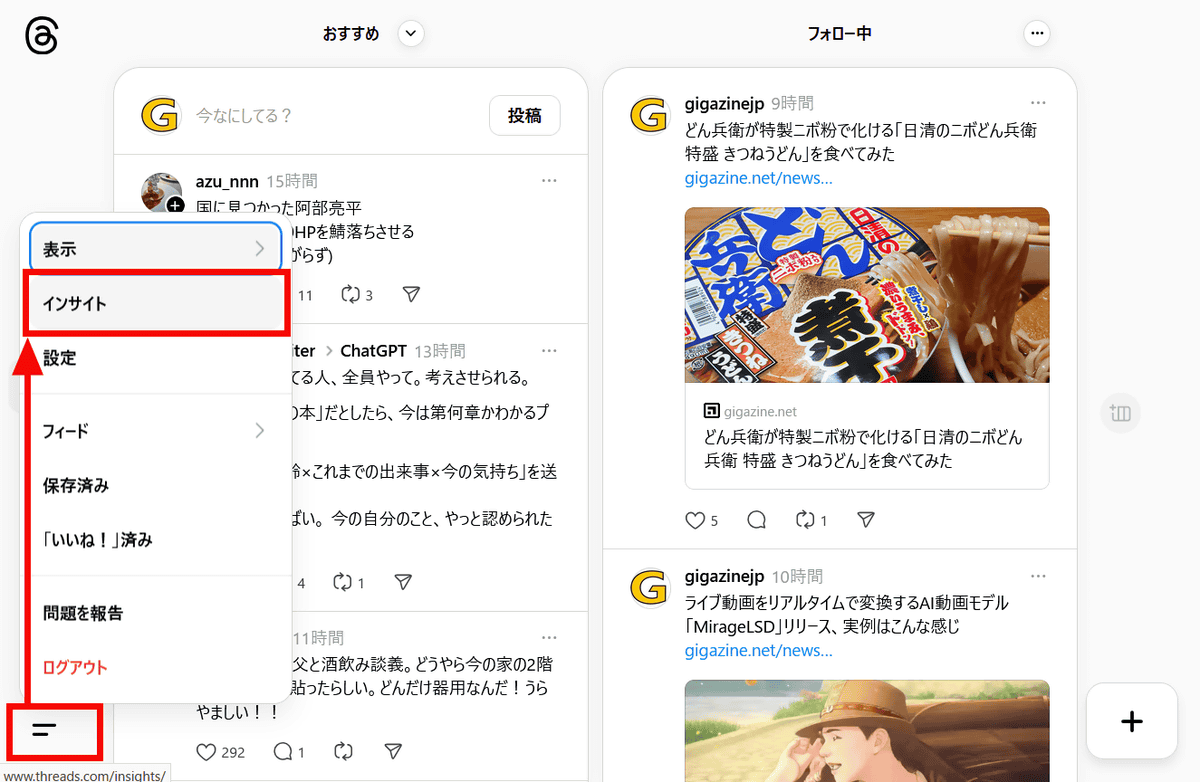
Task: Open more options on gigazinejp's 9時間 post
Action: [x=1038, y=103]
